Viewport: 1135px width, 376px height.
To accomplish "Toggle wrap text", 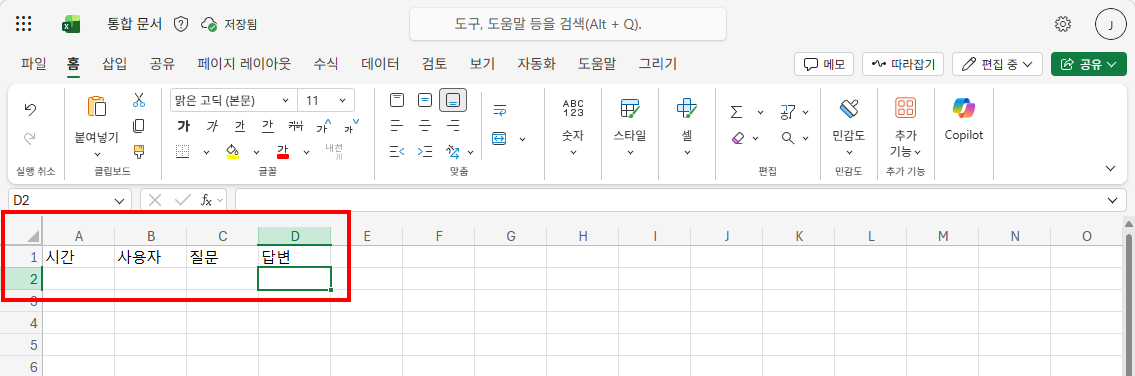I will (x=499, y=110).
